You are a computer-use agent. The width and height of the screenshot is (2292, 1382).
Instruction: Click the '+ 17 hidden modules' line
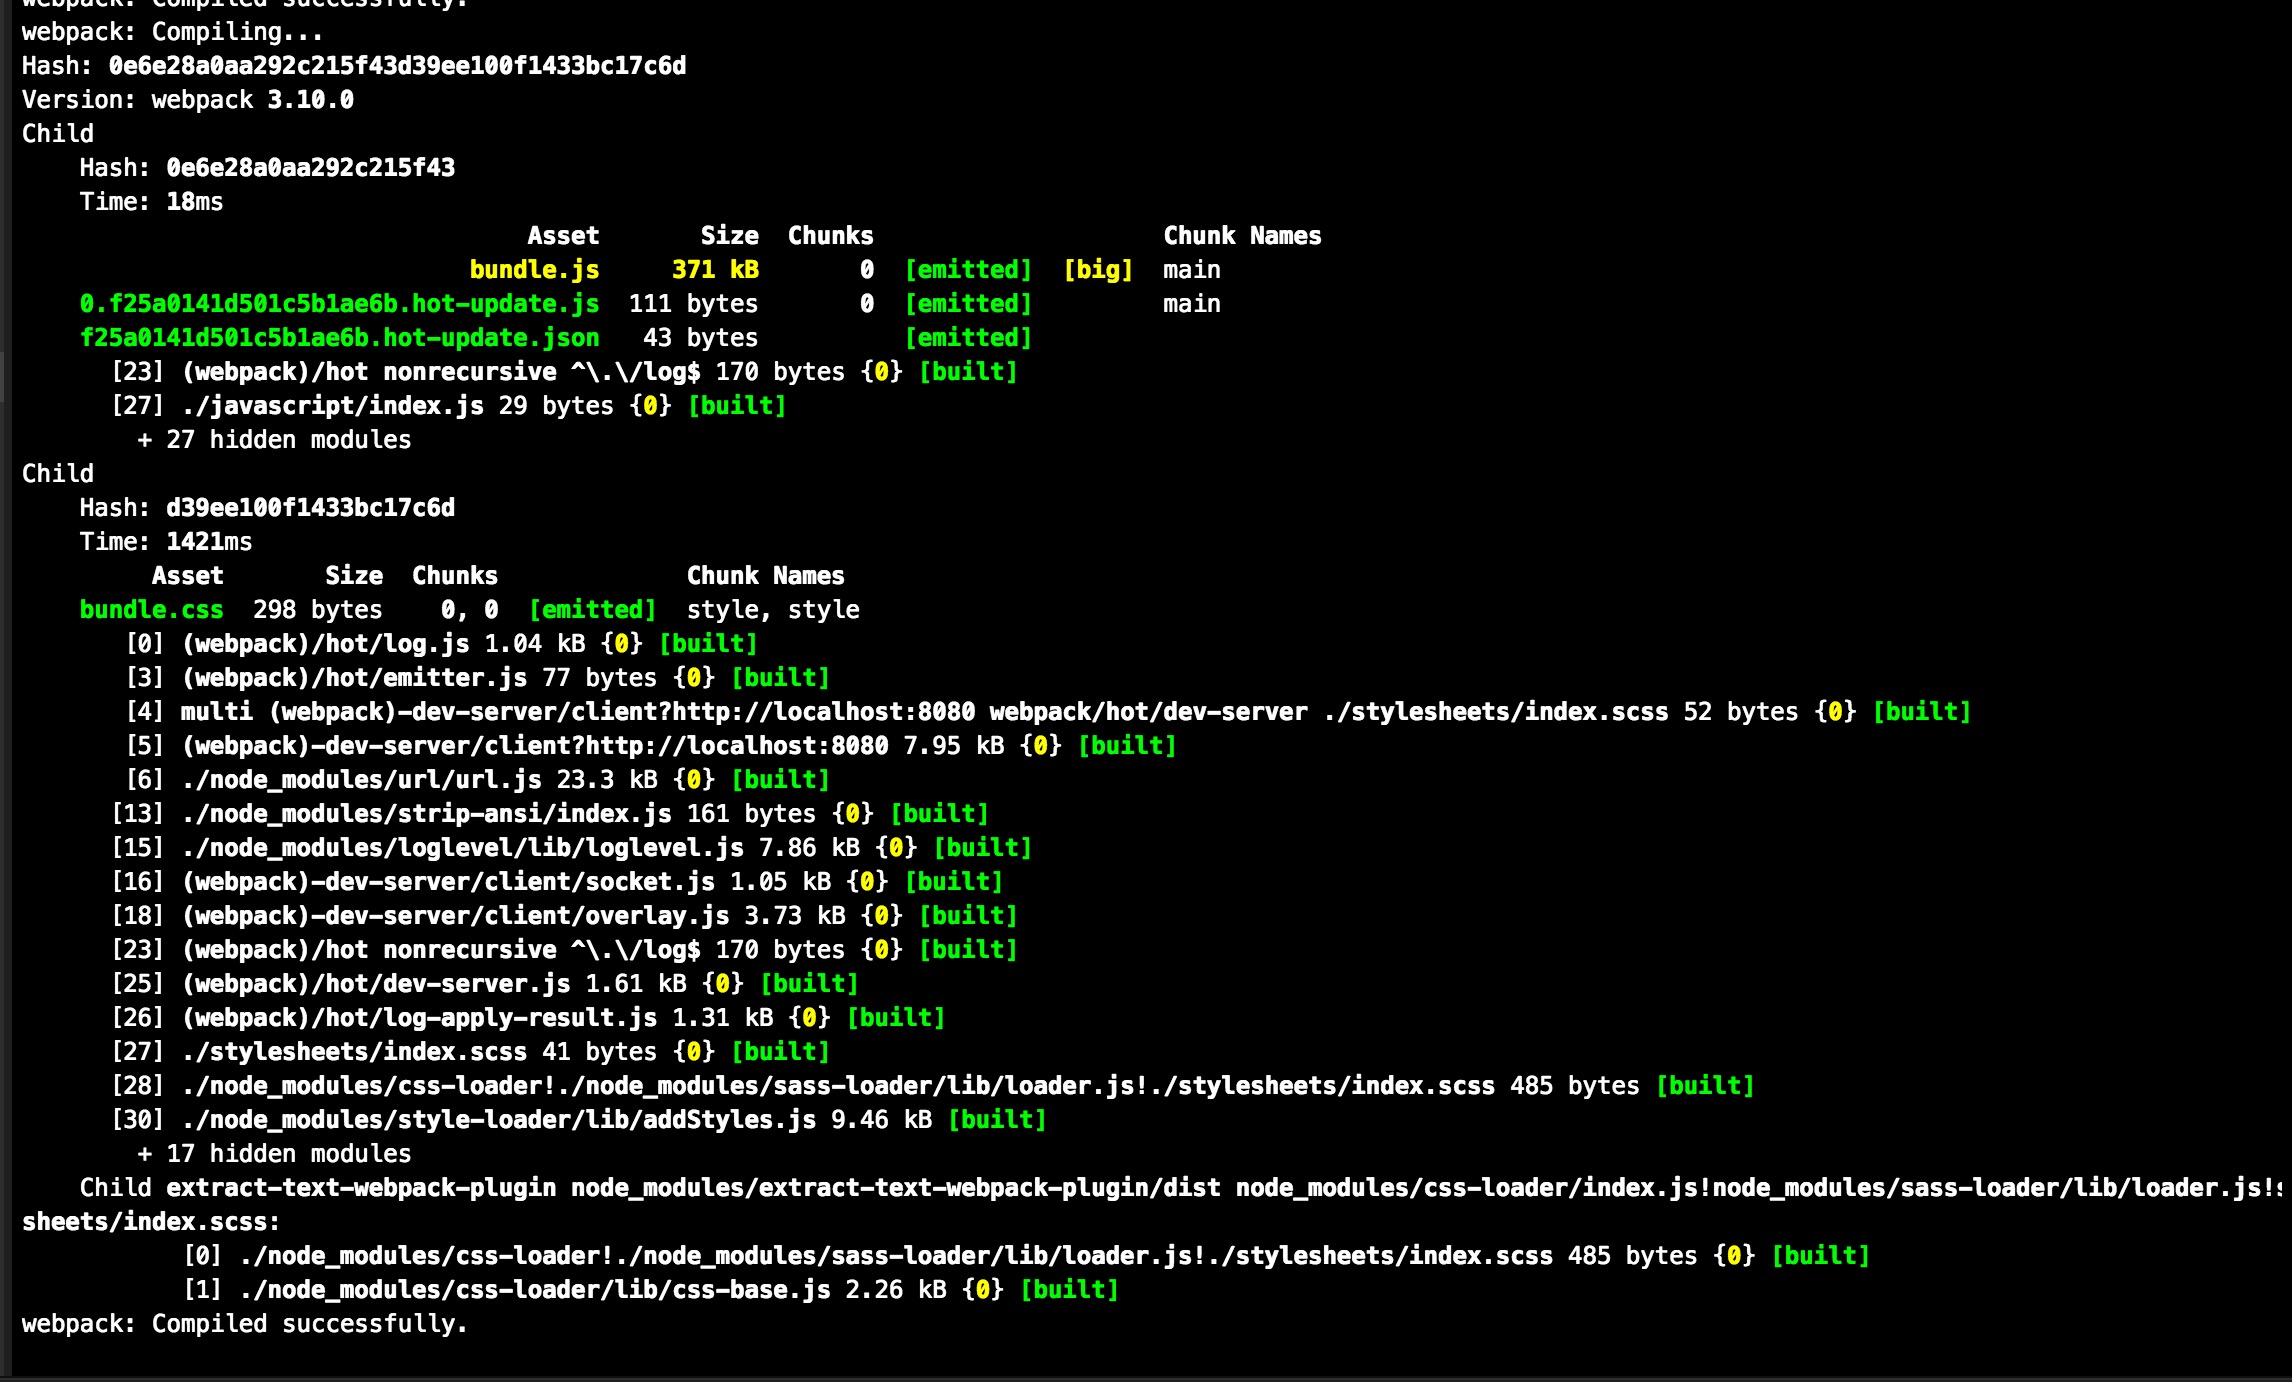point(274,1154)
